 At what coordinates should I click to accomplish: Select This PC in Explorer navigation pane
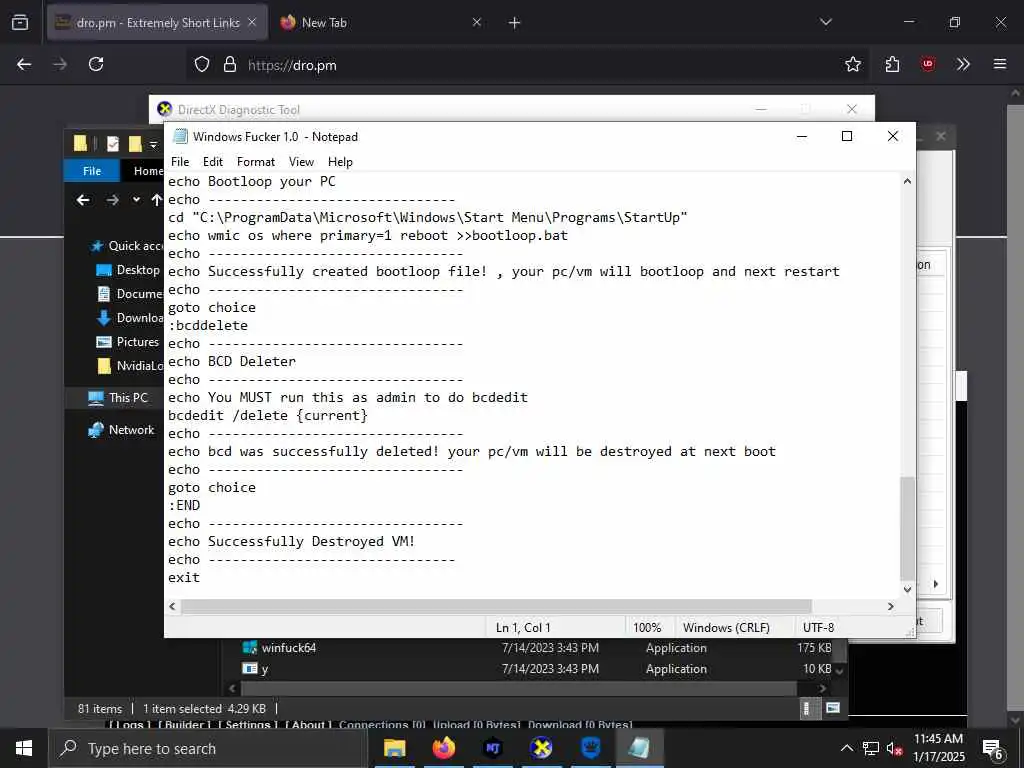point(118,398)
